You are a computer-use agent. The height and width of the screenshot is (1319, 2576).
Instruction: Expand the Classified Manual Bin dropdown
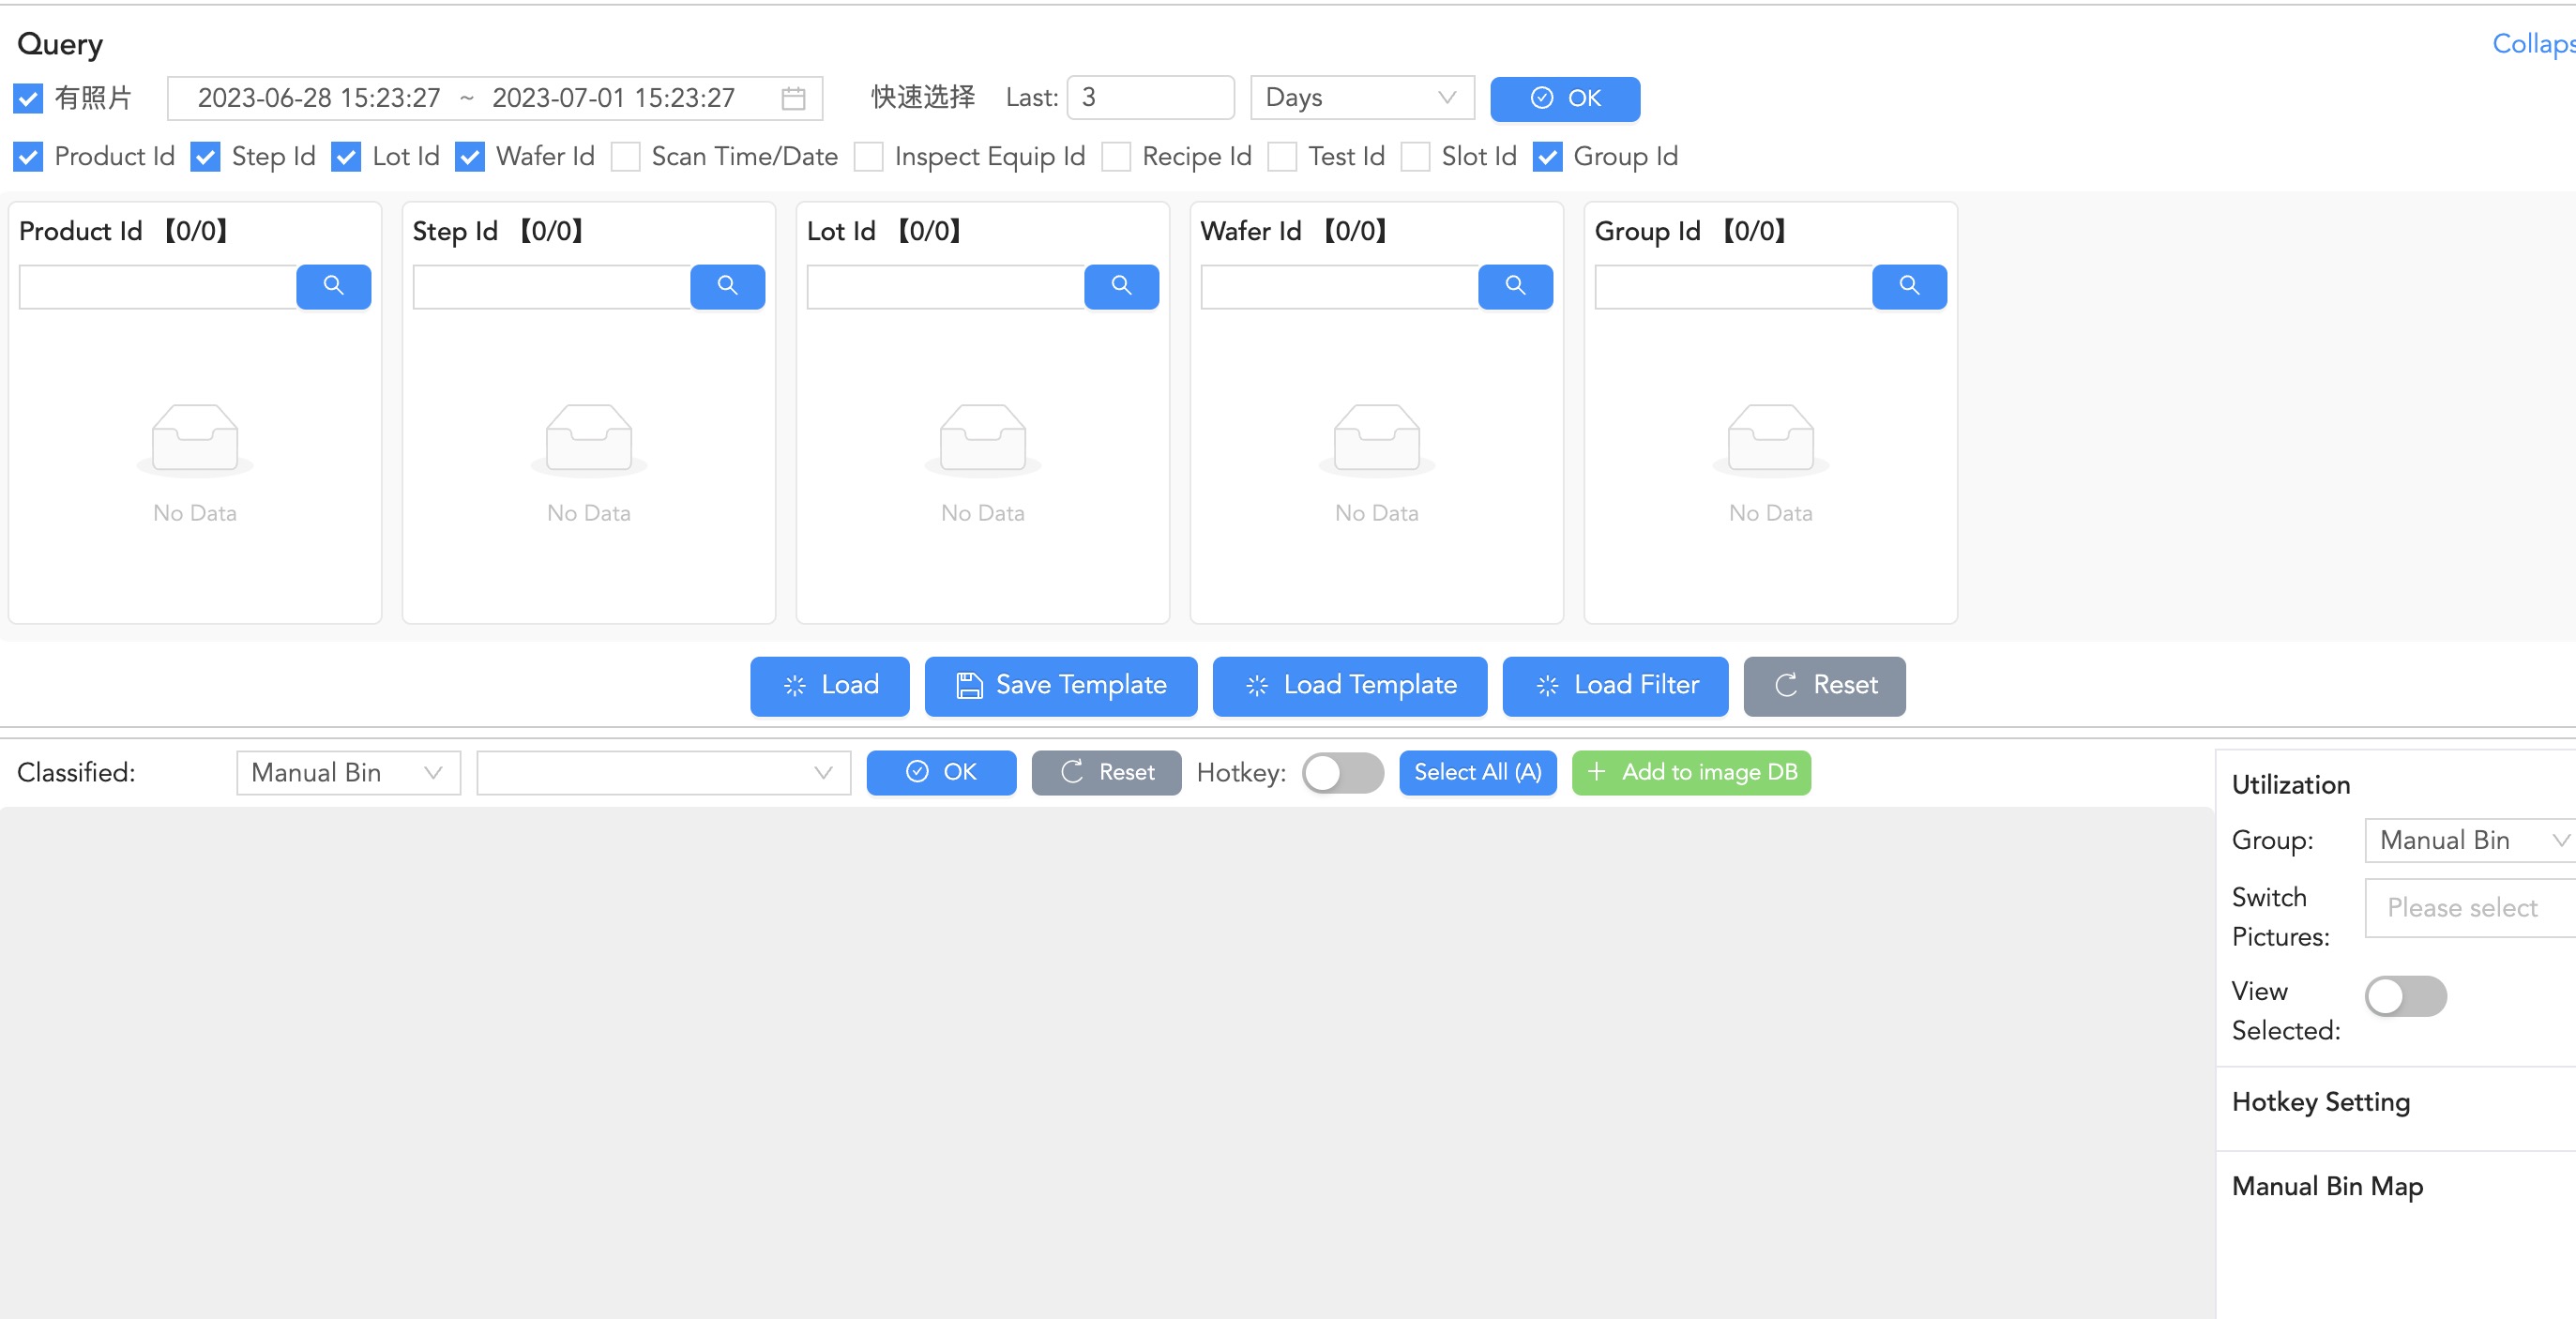[346, 772]
